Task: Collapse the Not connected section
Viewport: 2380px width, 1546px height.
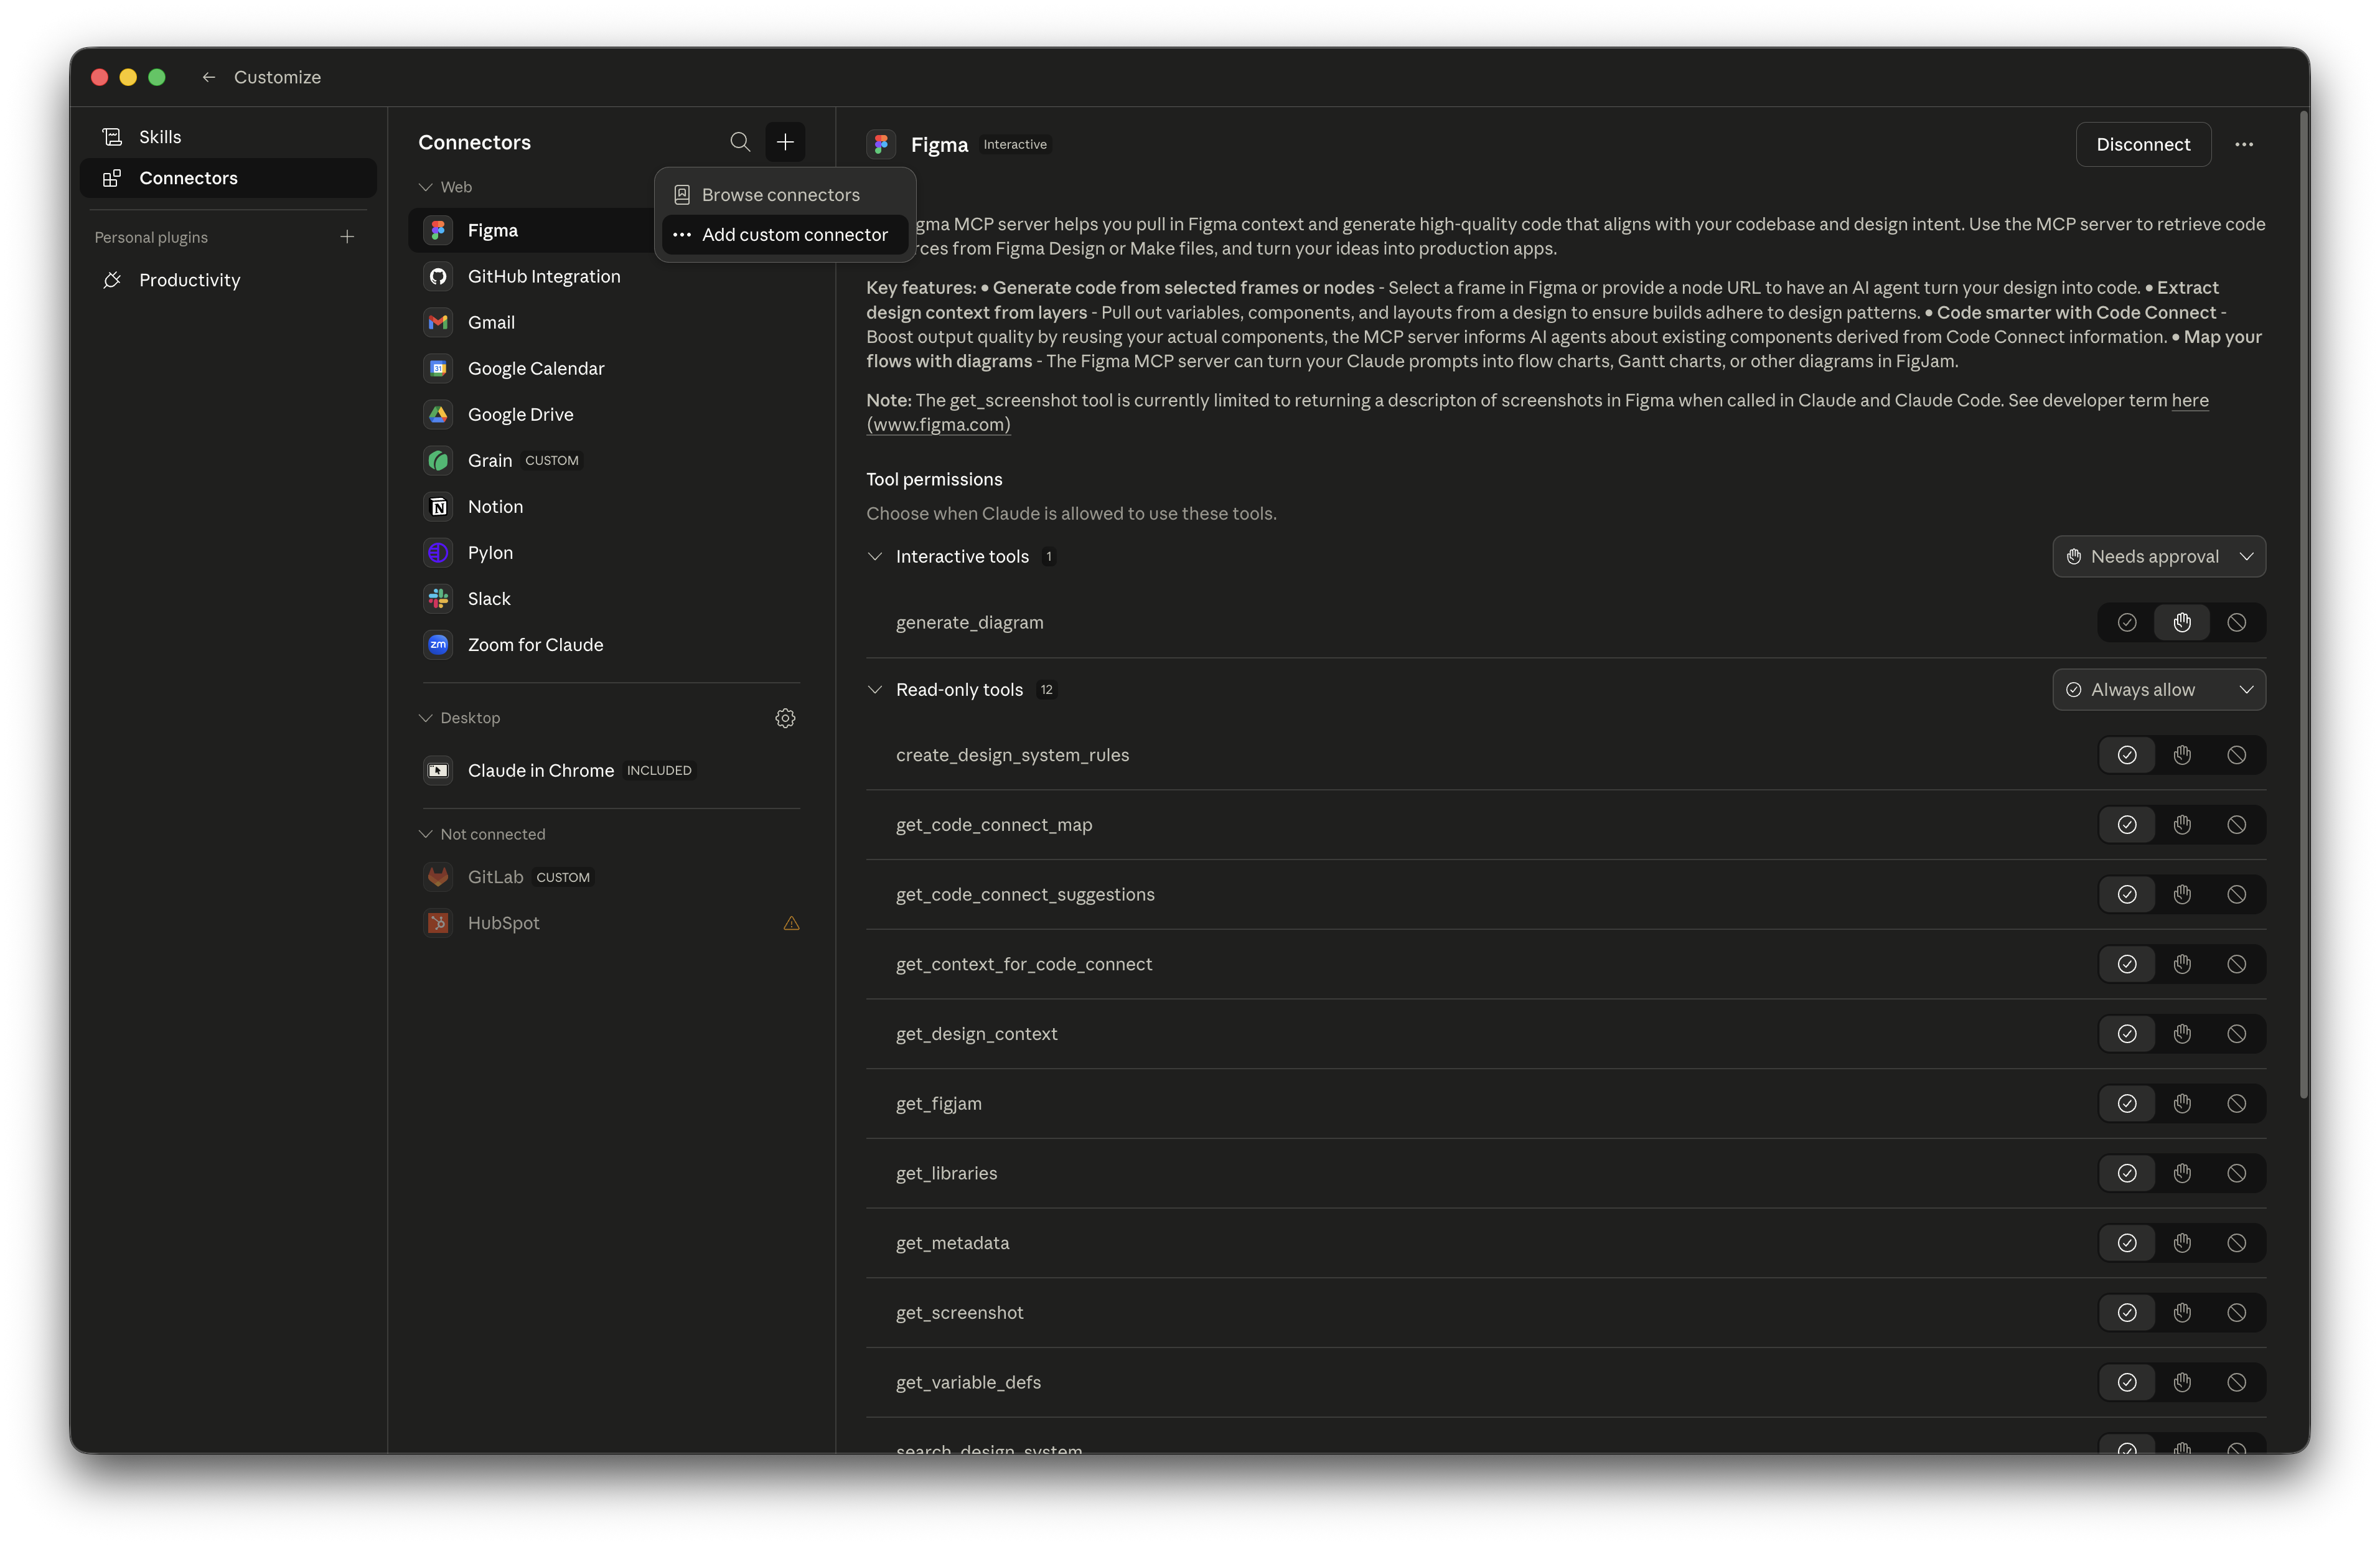Action: pyautogui.click(x=425, y=833)
